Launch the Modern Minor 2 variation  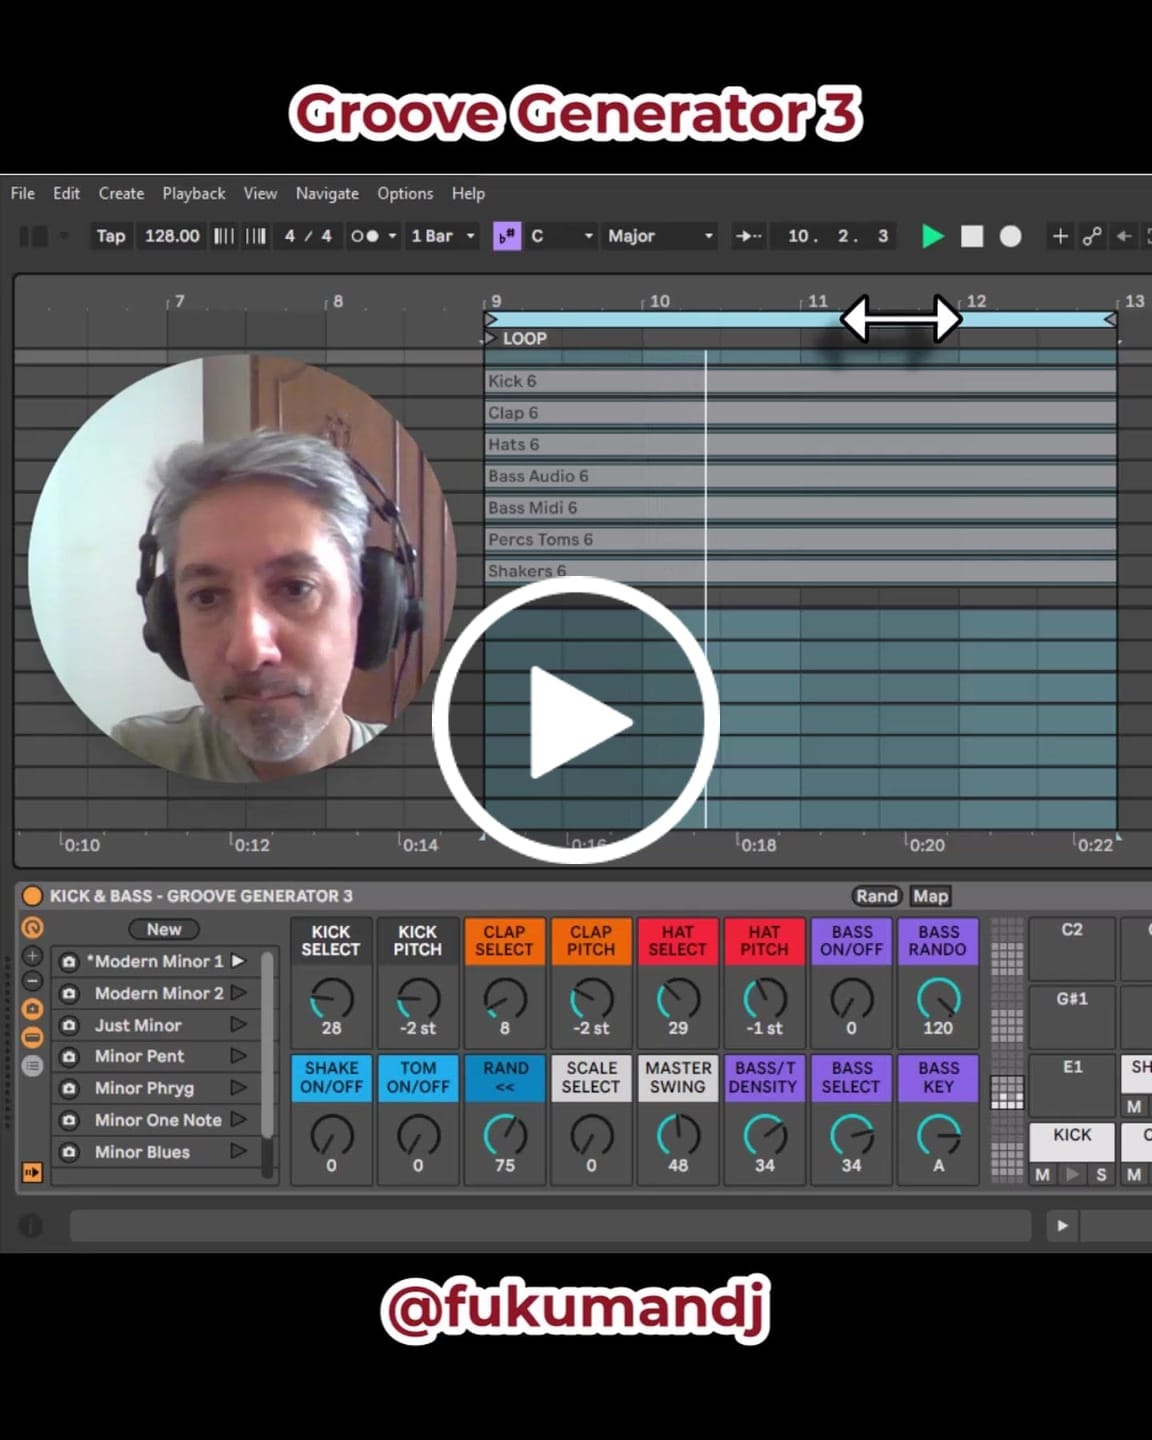(x=238, y=993)
